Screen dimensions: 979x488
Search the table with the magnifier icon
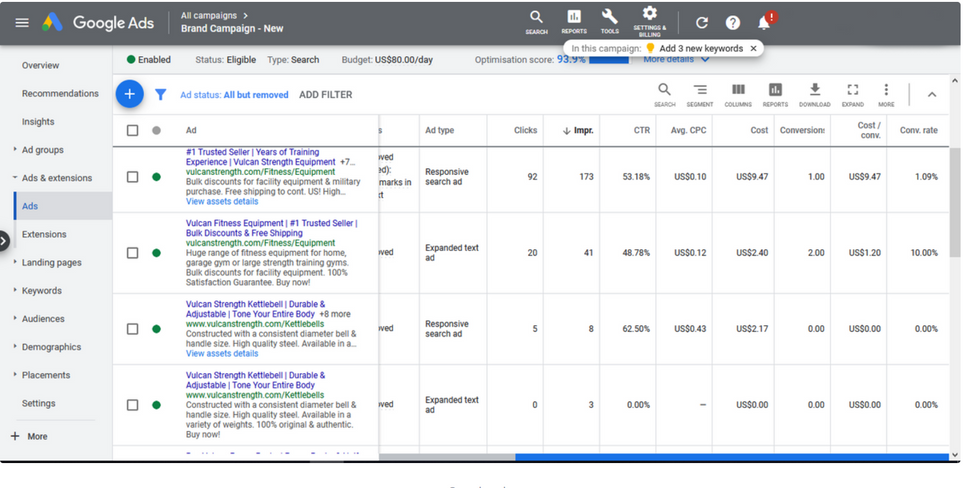point(664,95)
